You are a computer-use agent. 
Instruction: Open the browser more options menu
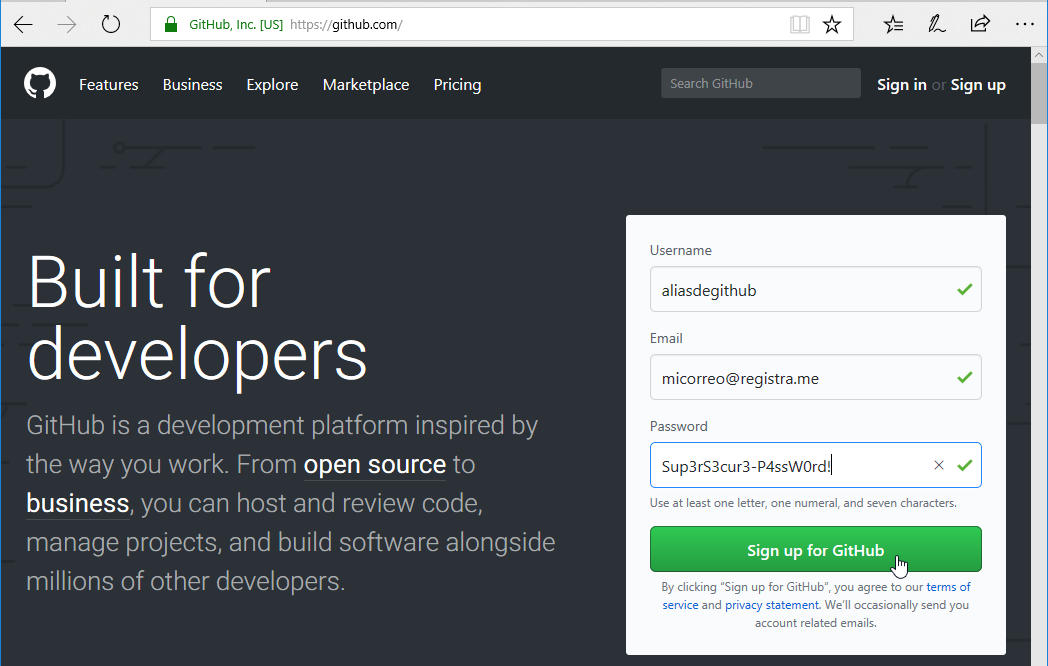[1024, 24]
